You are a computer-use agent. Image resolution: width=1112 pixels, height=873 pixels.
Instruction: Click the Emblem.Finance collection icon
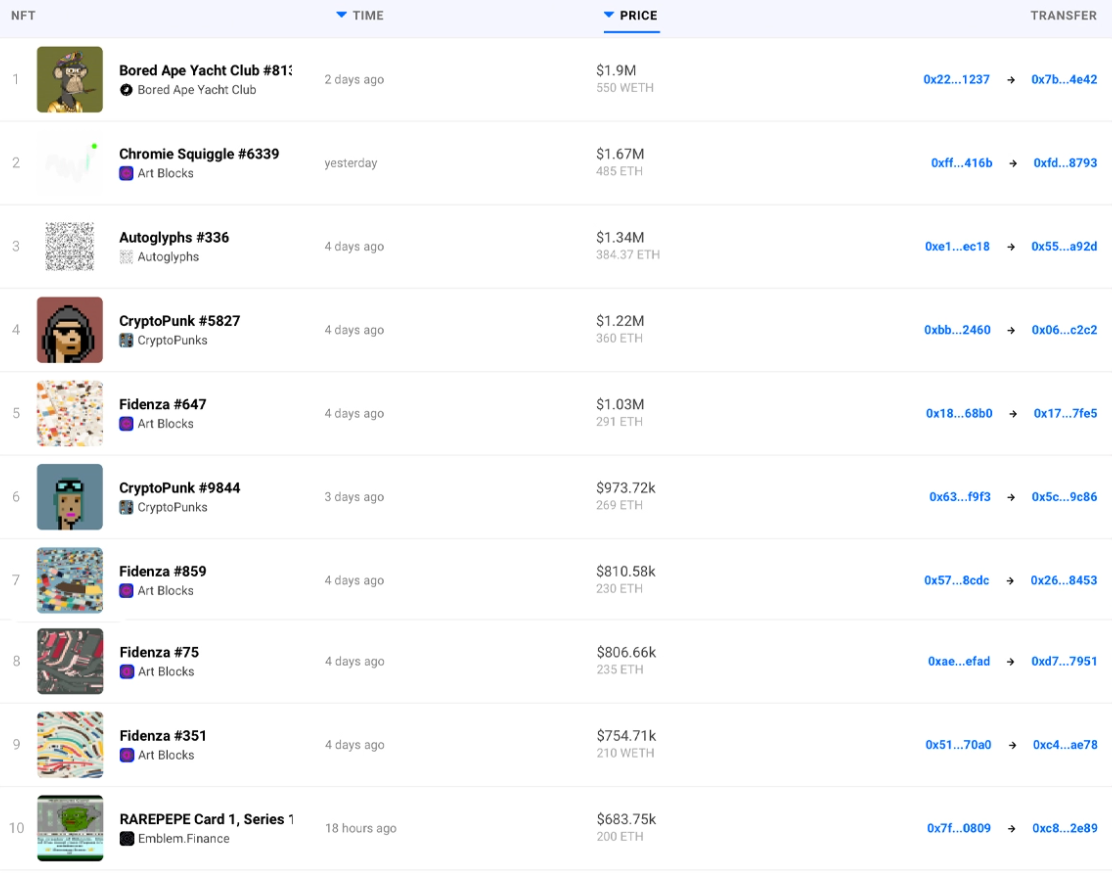pyautogui.click(x=127, y=839)
